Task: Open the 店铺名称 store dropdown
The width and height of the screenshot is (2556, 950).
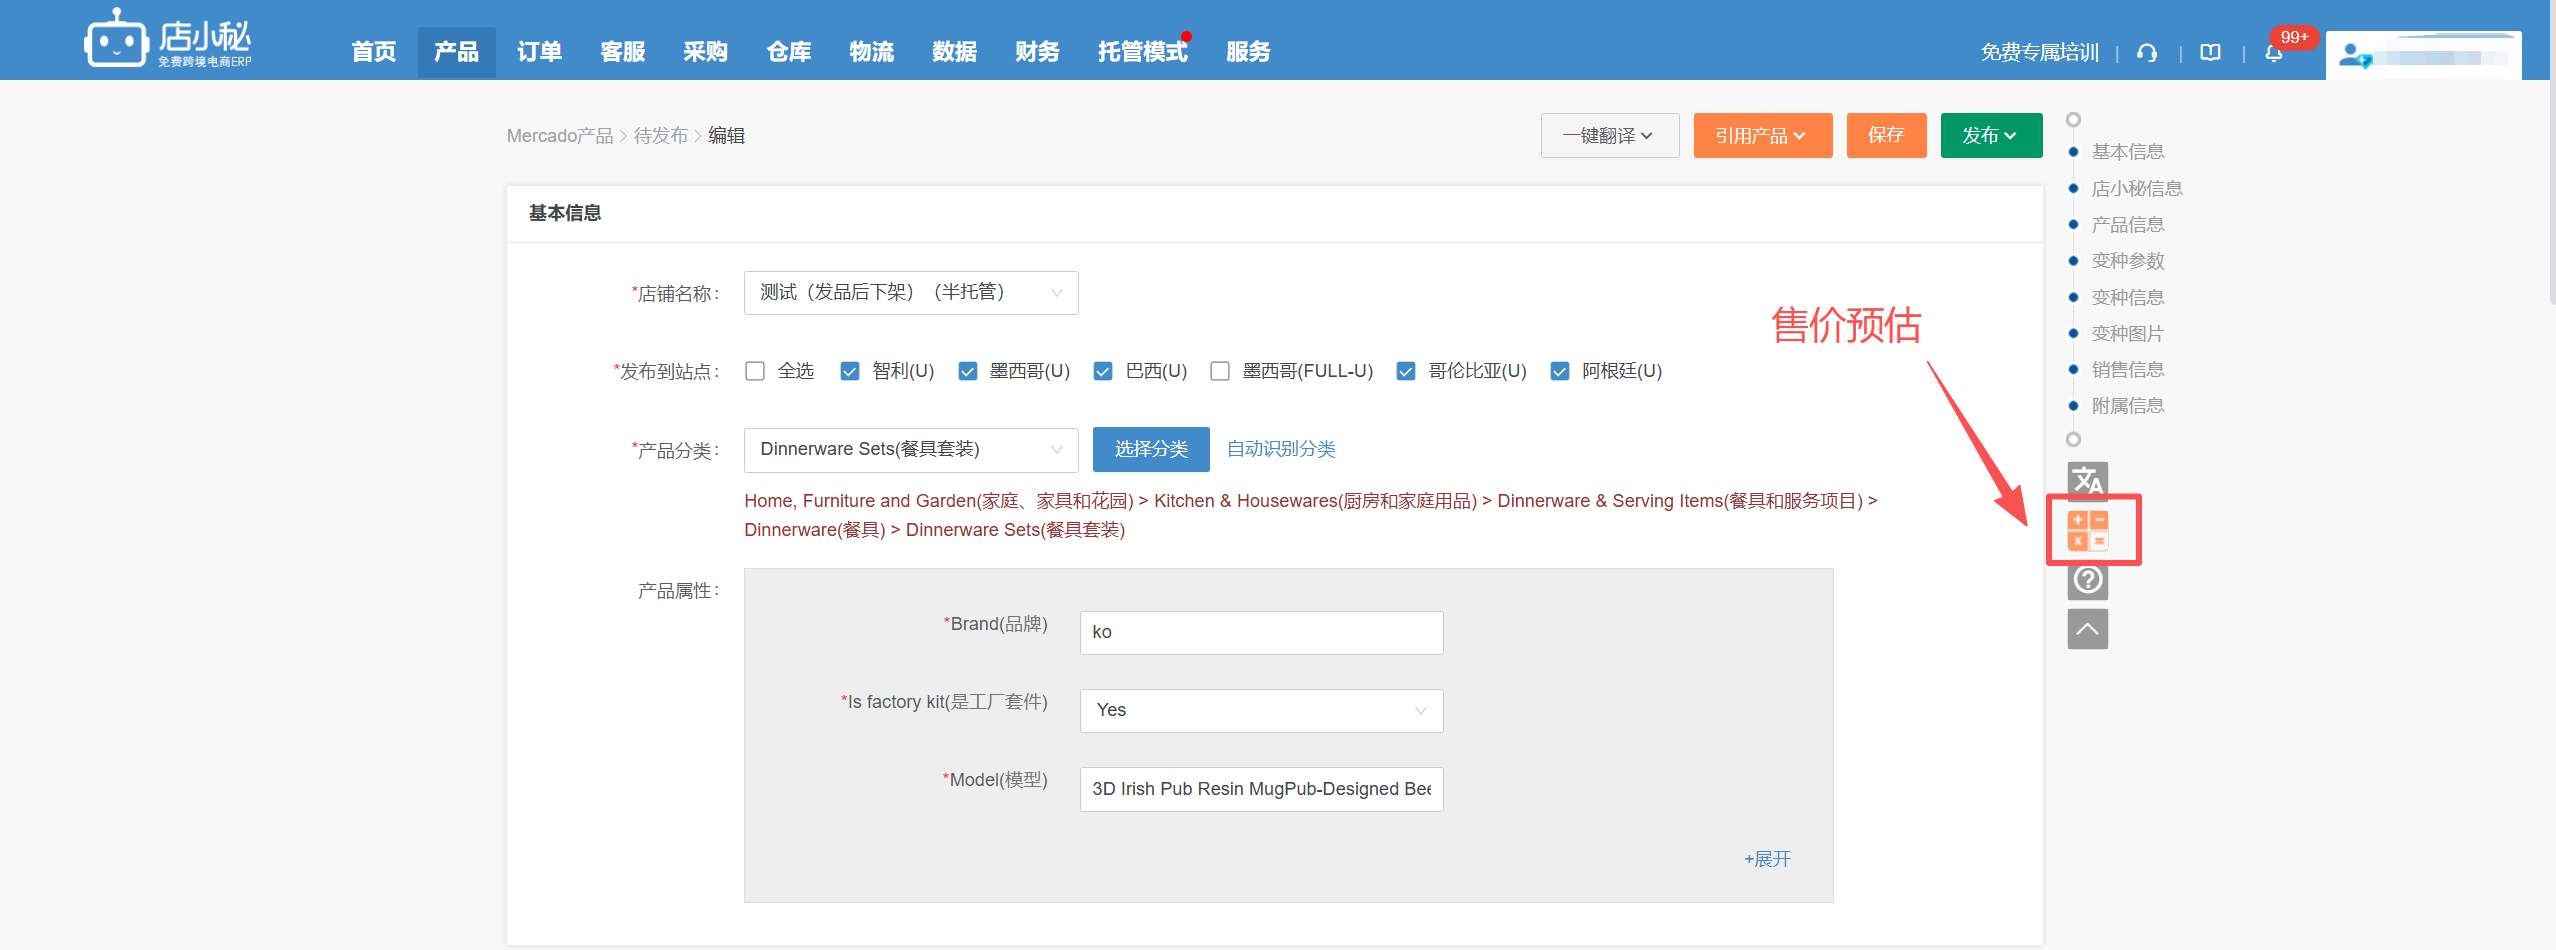Action: pyautogui.click(x=910, y=293)
